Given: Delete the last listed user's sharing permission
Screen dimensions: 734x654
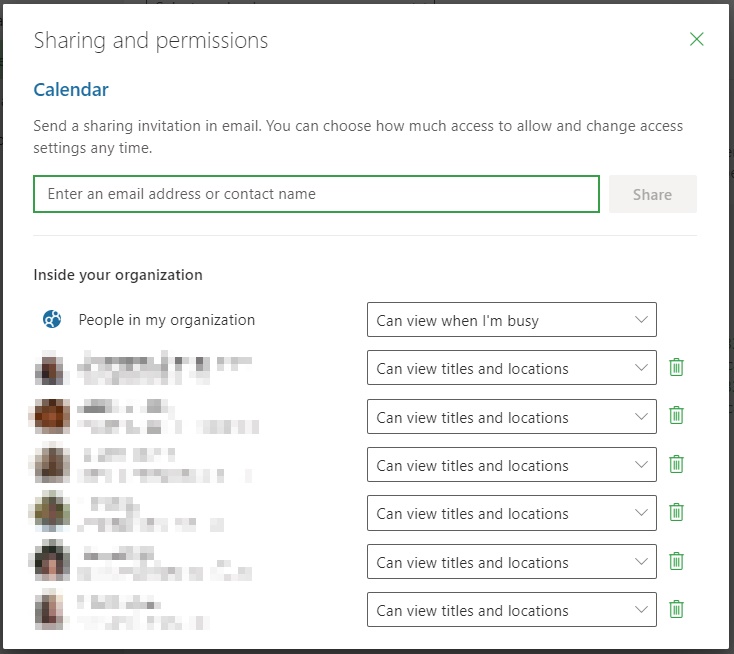Looking at the screenshot, I should (x=676, y=609).
